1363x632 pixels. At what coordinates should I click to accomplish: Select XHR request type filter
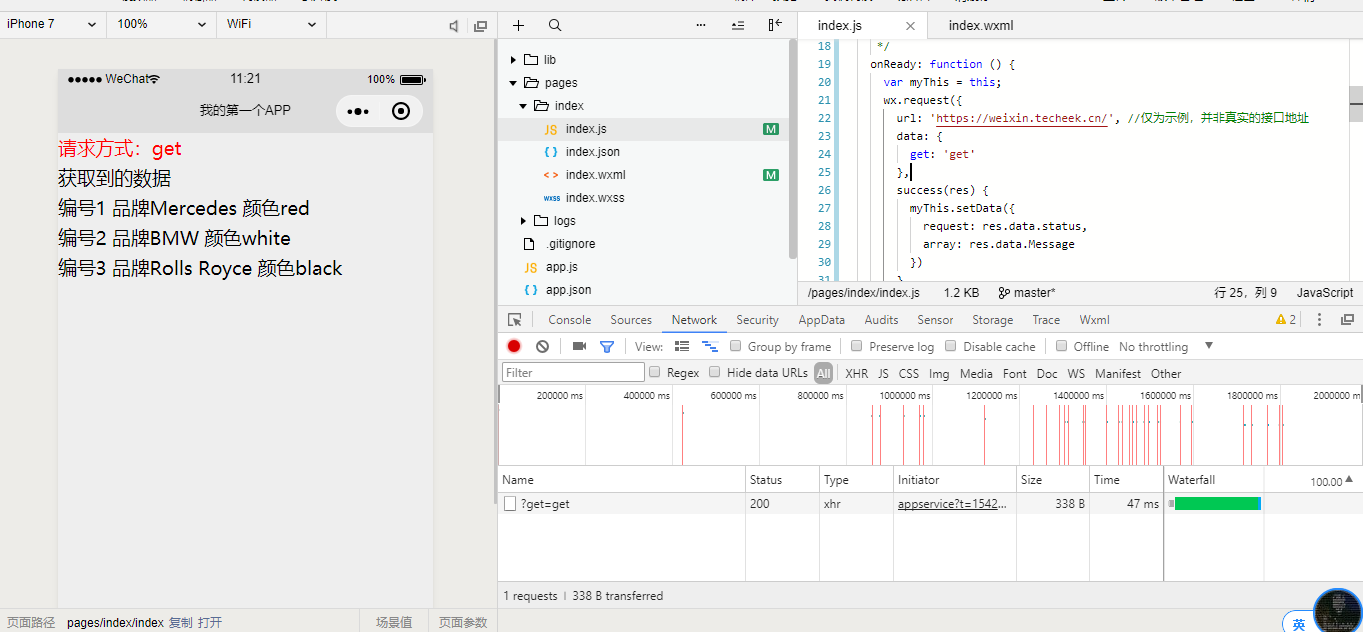click(857, 373)
